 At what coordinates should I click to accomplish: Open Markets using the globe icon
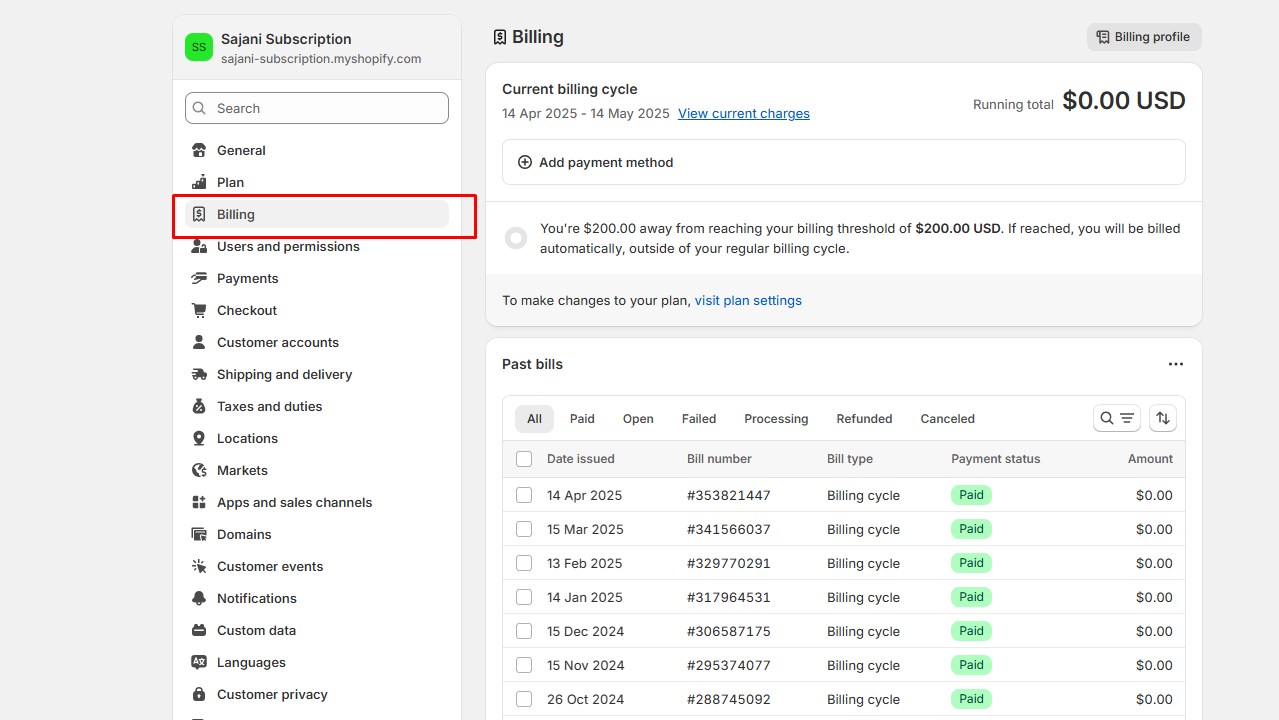click(199, 471)
